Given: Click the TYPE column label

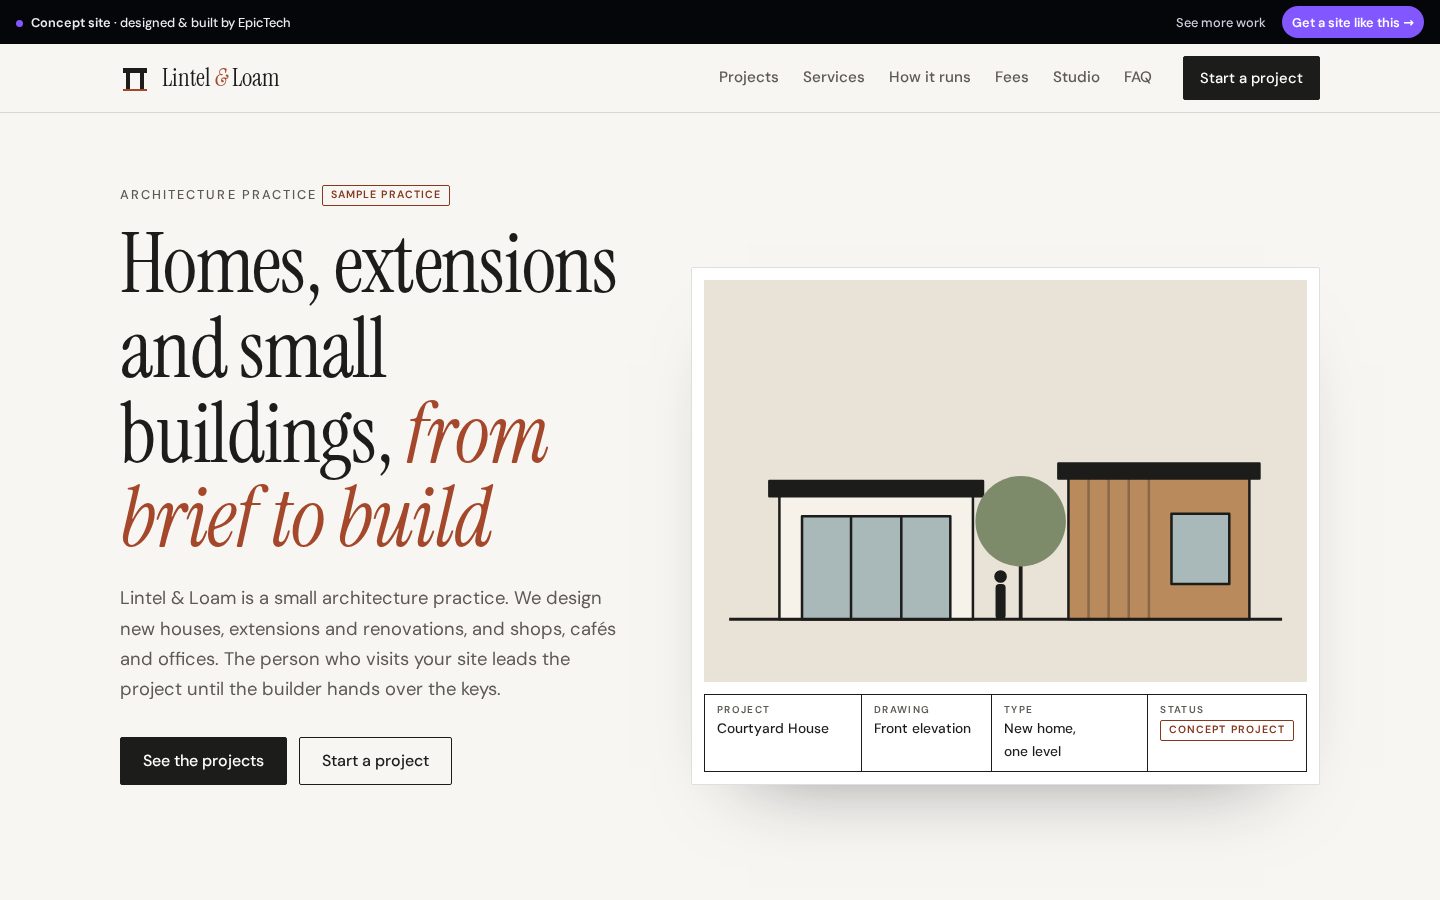Looking at the screenshot, I should pos(1018,710).
